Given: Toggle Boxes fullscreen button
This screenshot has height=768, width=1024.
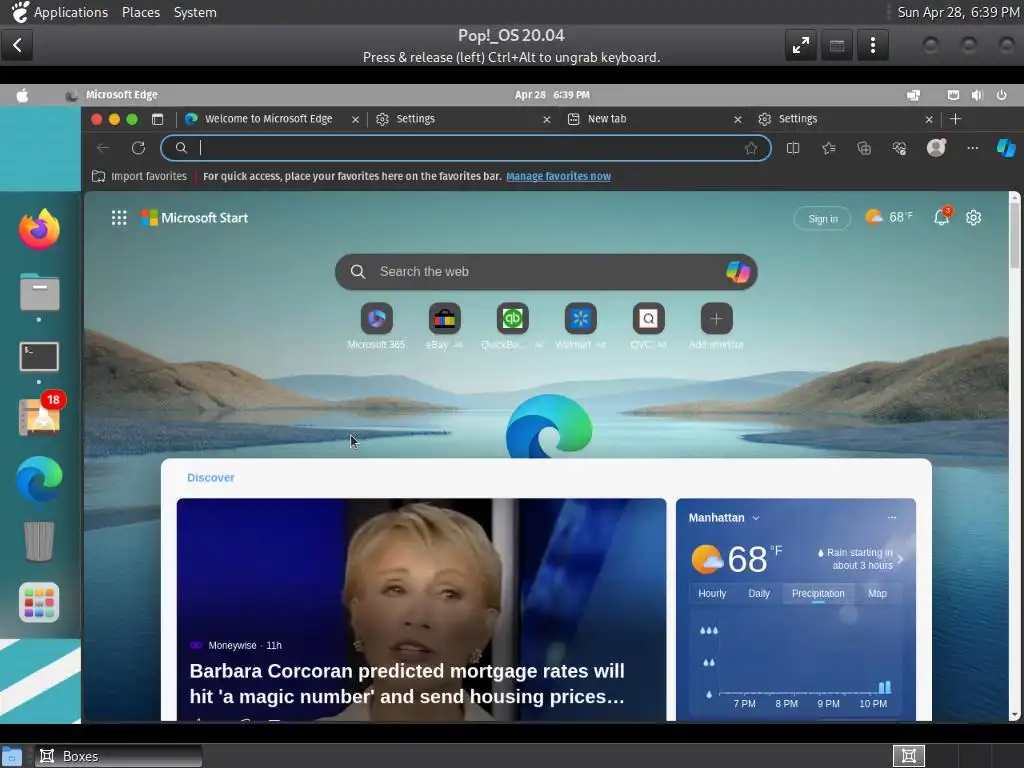Looking at the screenshot, I should click(x=801, y=45).
